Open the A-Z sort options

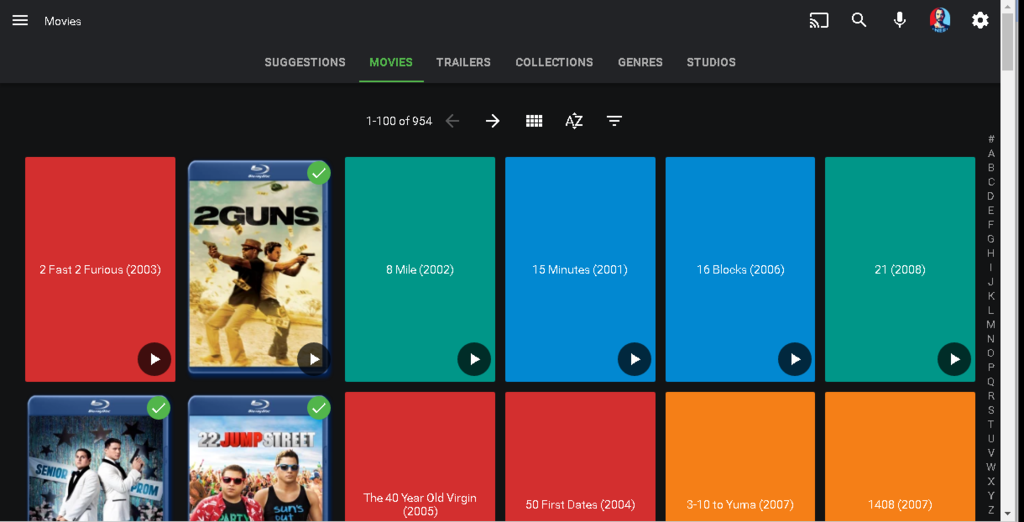pos(574,121)
